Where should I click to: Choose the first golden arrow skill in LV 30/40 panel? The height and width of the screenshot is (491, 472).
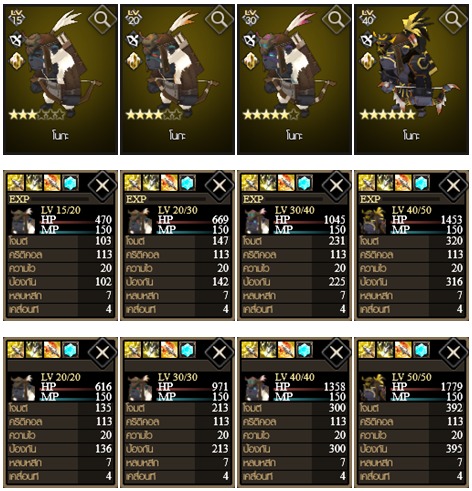[250, 183]
